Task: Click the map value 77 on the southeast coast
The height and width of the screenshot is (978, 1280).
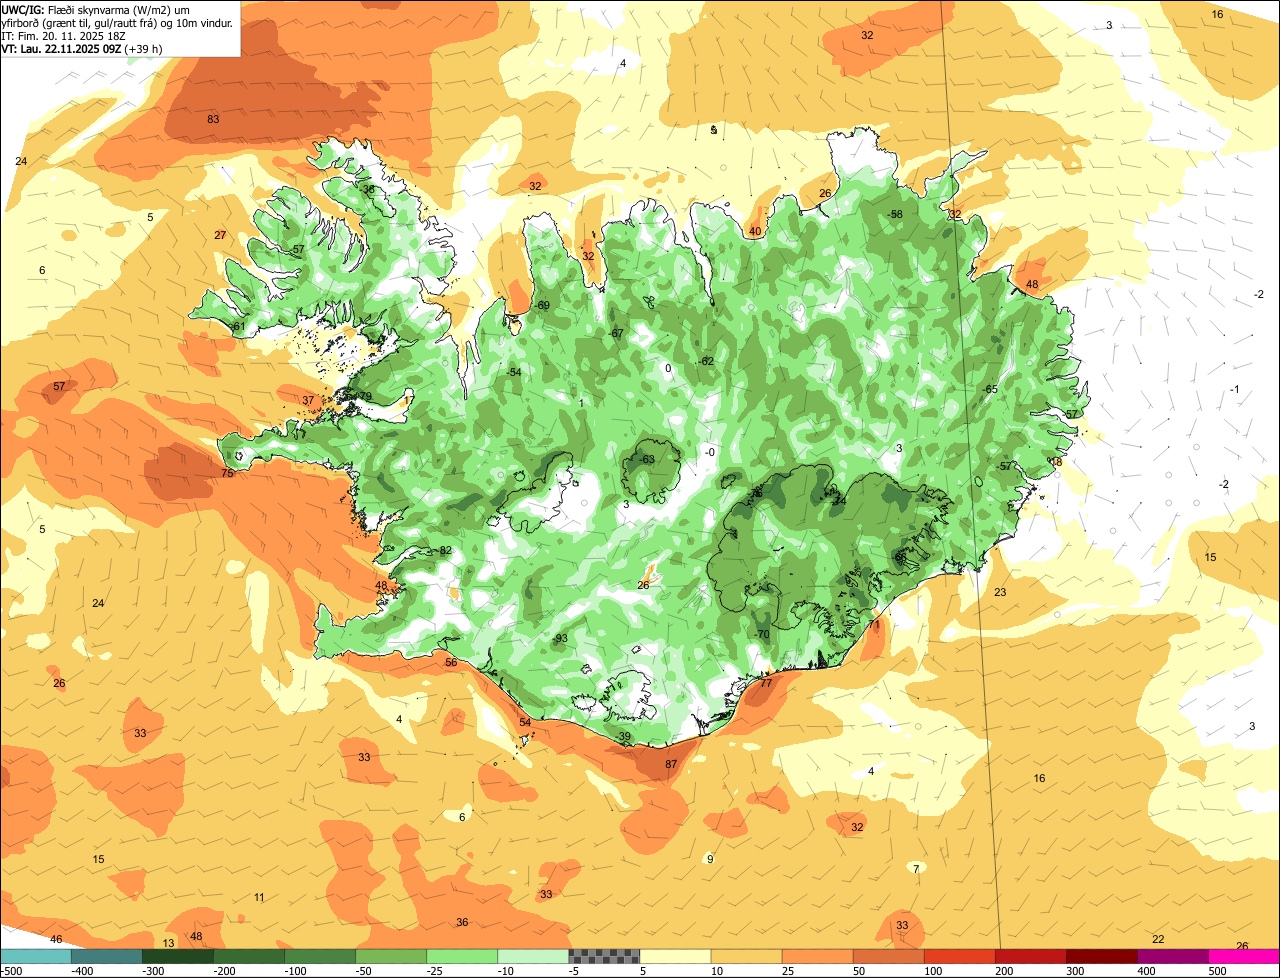Action: click(x=766, y=683)
